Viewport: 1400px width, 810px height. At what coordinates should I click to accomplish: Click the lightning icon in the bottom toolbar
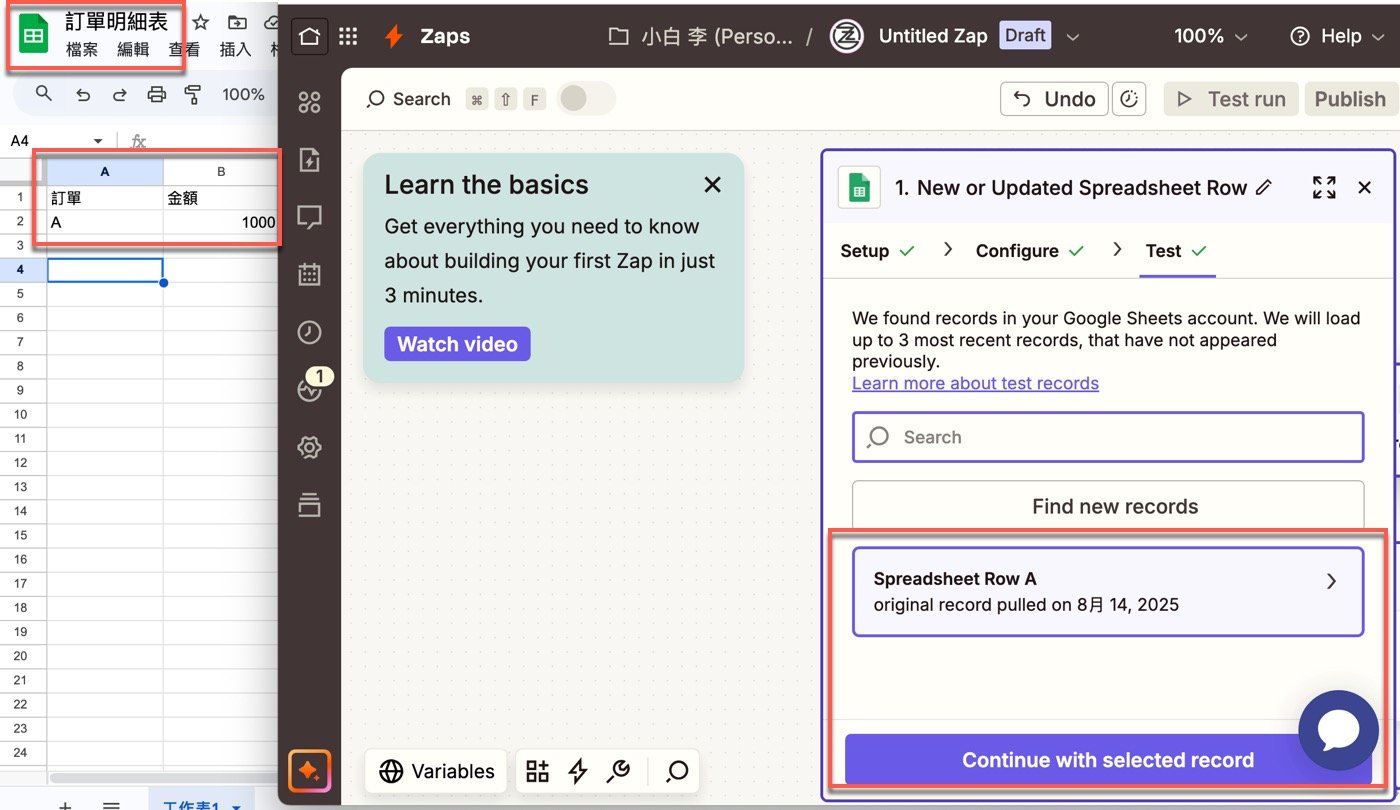pos(577,771)
